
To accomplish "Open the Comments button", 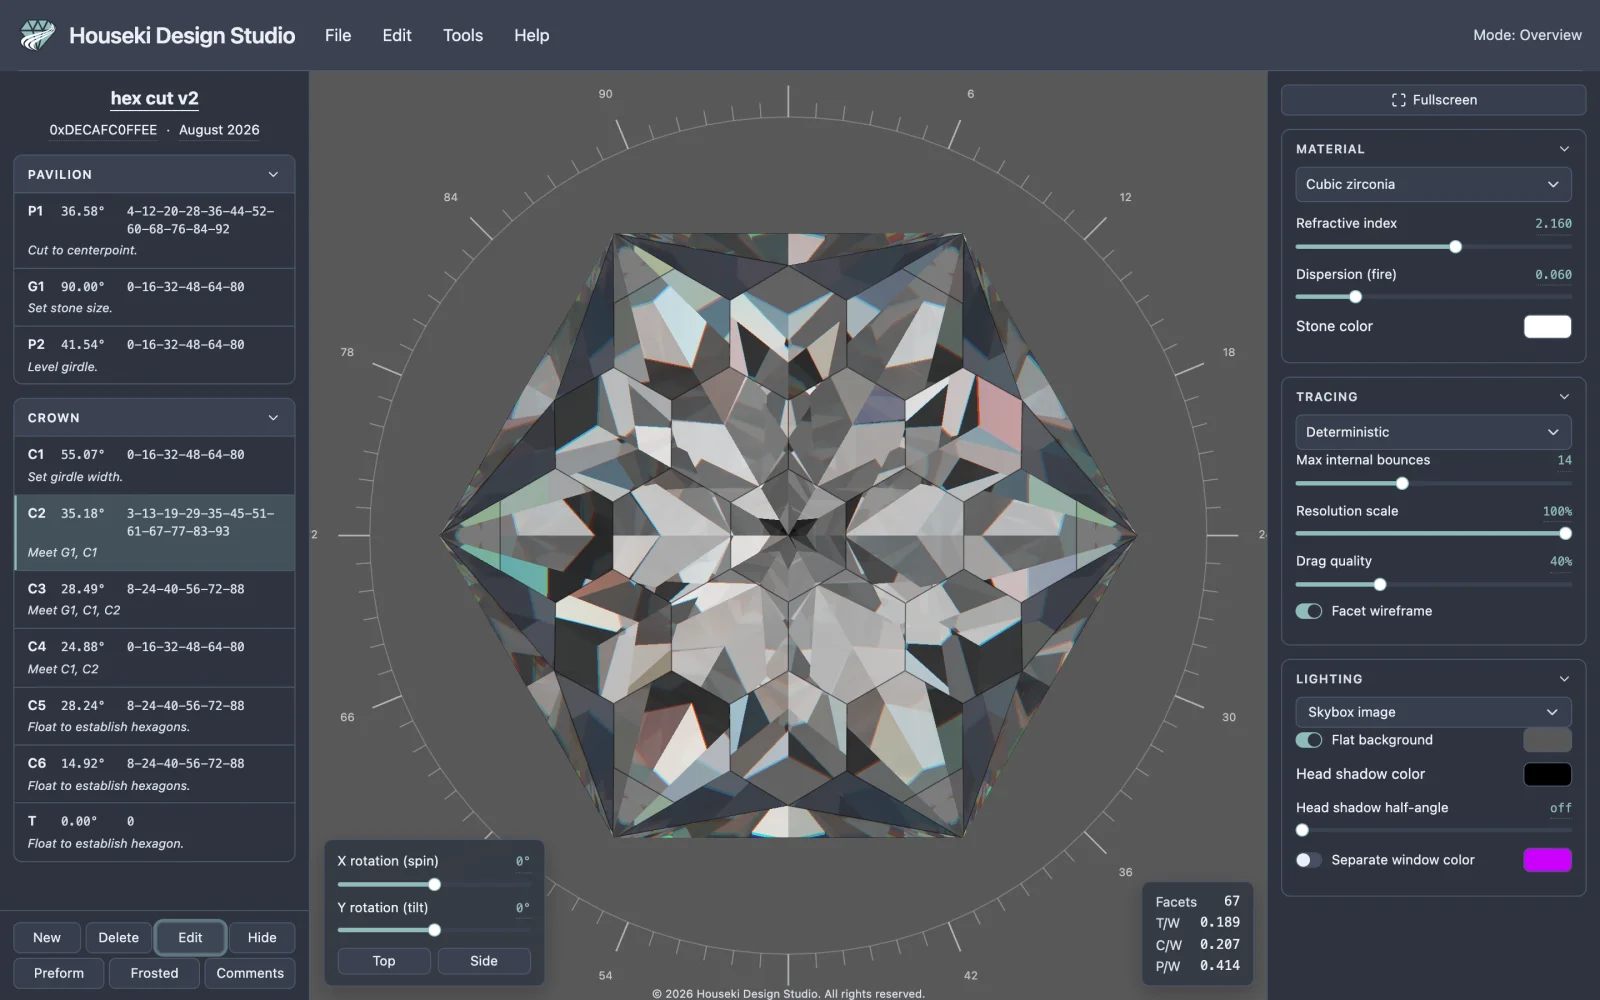I will point(250,973).
